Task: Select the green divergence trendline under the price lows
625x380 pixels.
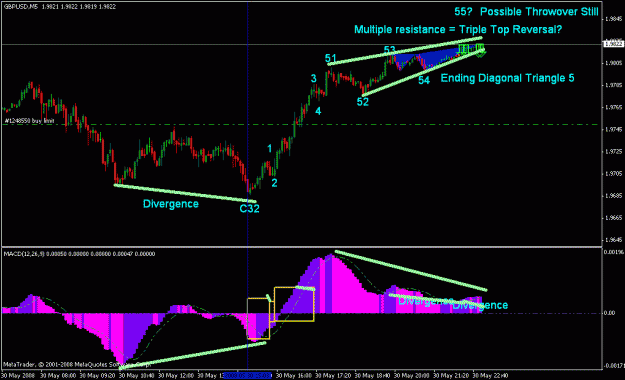Action: (x=185, y=193)
